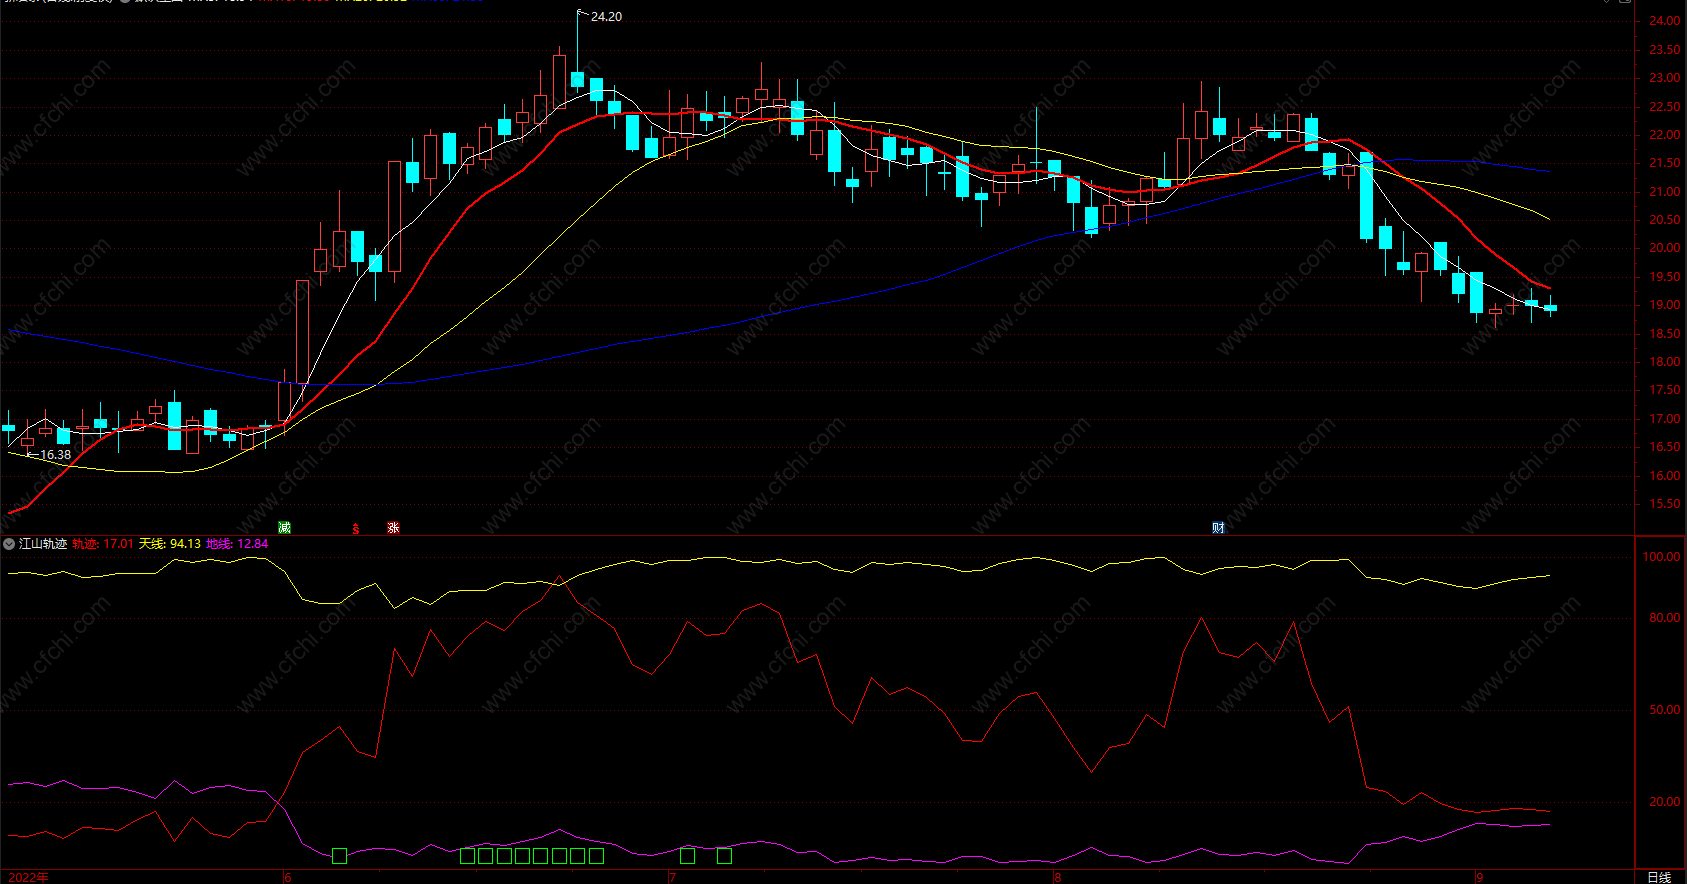
Task: Click month 6 on the time axis
Action: pyautogui.click(x=287, y=877)
